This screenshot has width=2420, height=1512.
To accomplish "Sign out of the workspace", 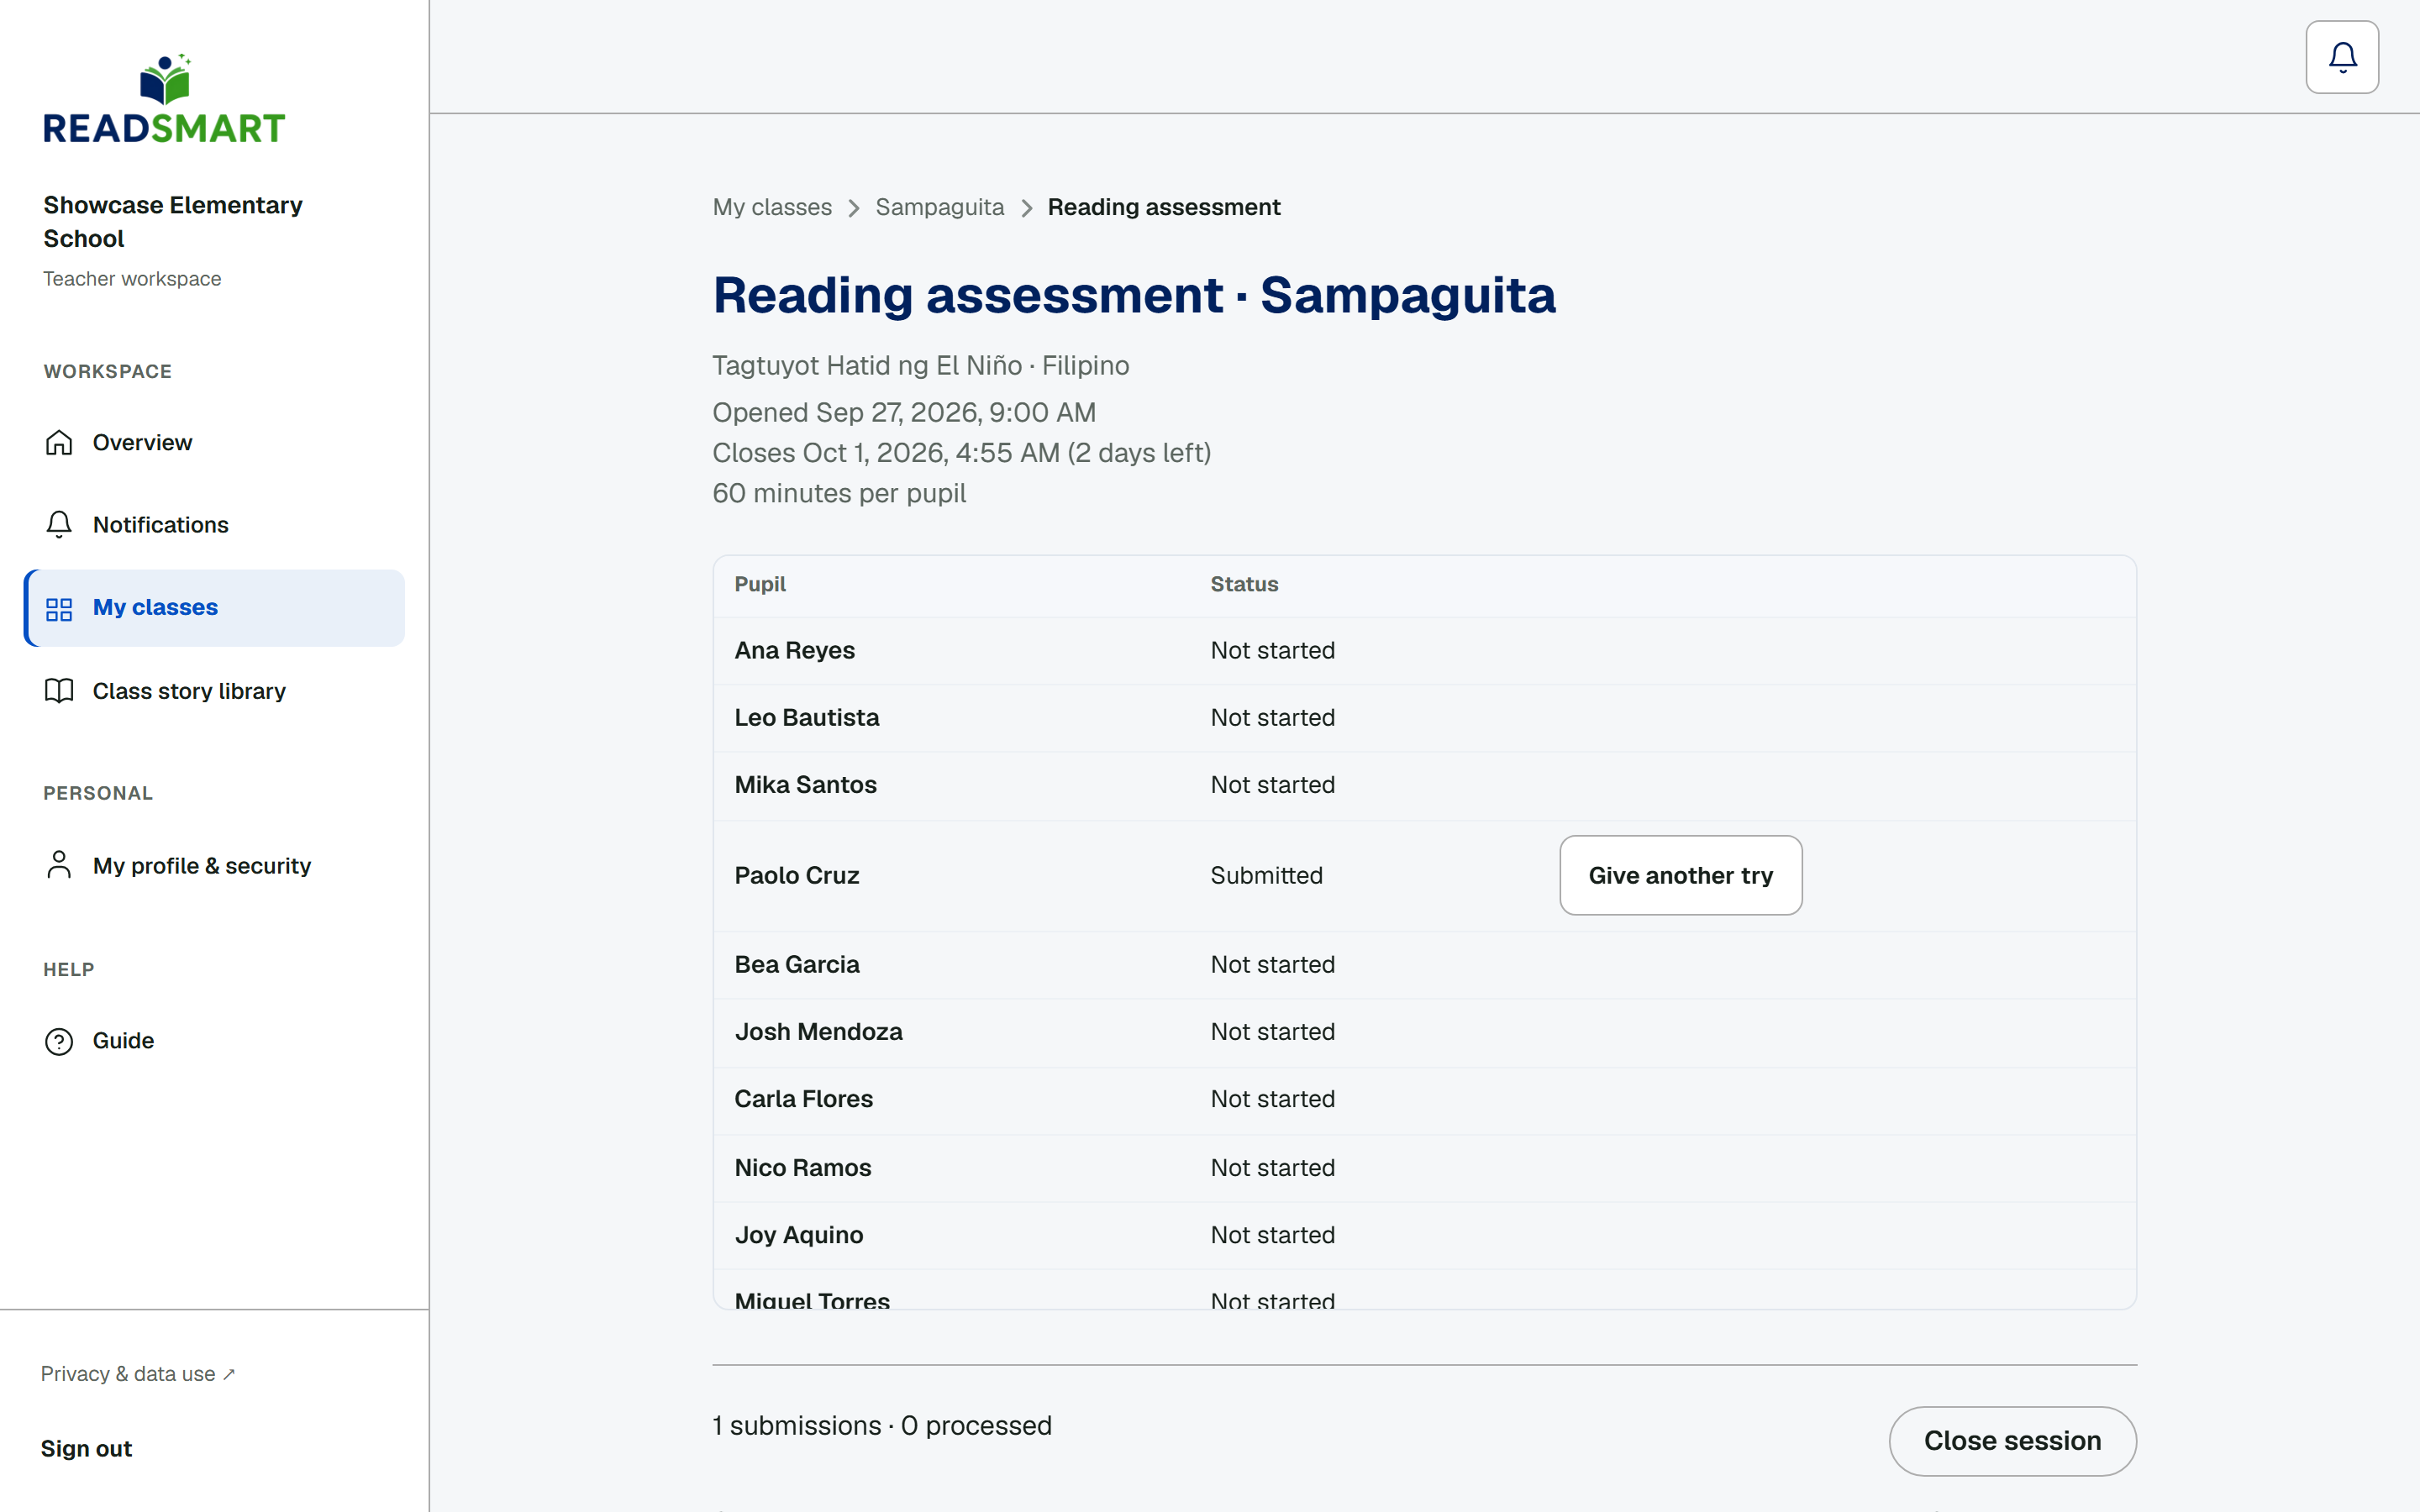I will pos(86,1448).
